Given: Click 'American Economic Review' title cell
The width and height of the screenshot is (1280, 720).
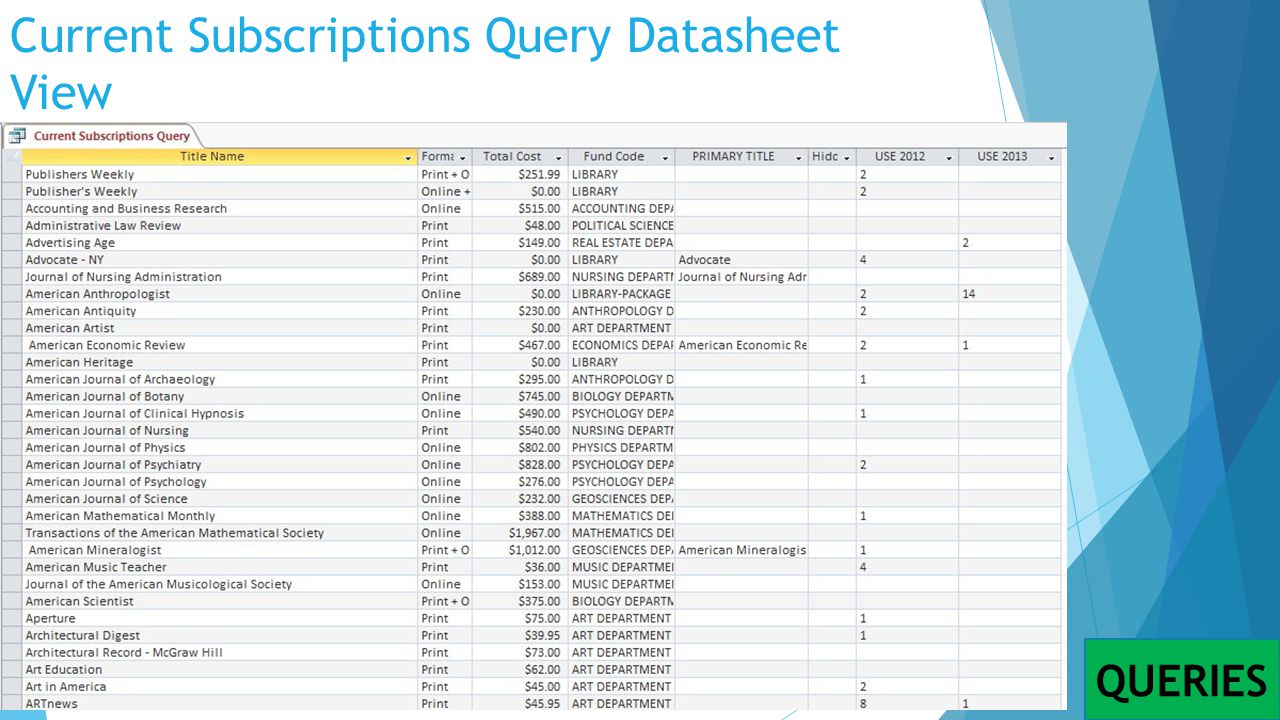Looking at the screenshot, I should [x=219, y=345].
